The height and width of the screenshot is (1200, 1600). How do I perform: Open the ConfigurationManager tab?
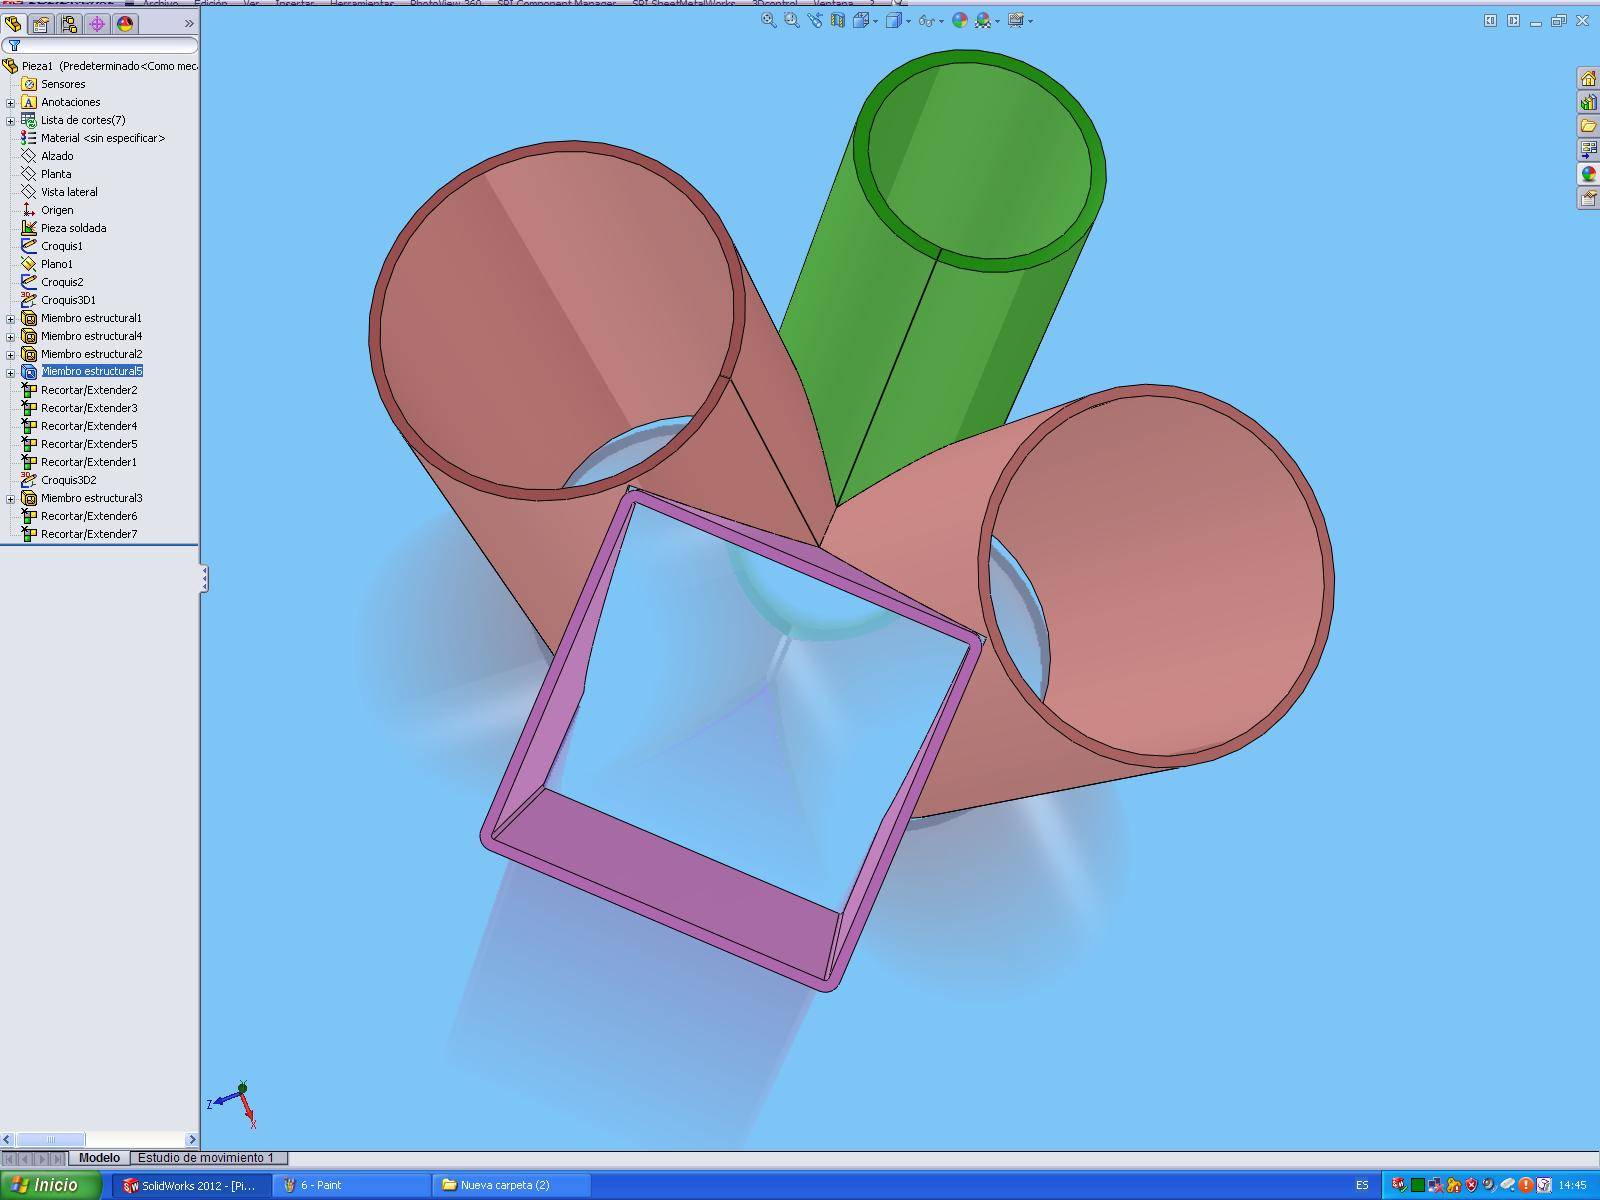pyautogui.click(x=69, y=23)
